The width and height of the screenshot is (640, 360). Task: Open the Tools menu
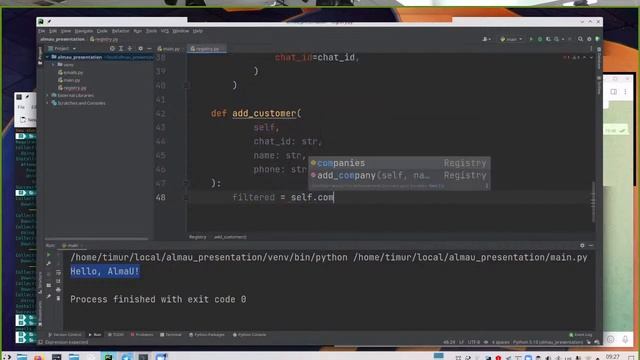point(151,31)
